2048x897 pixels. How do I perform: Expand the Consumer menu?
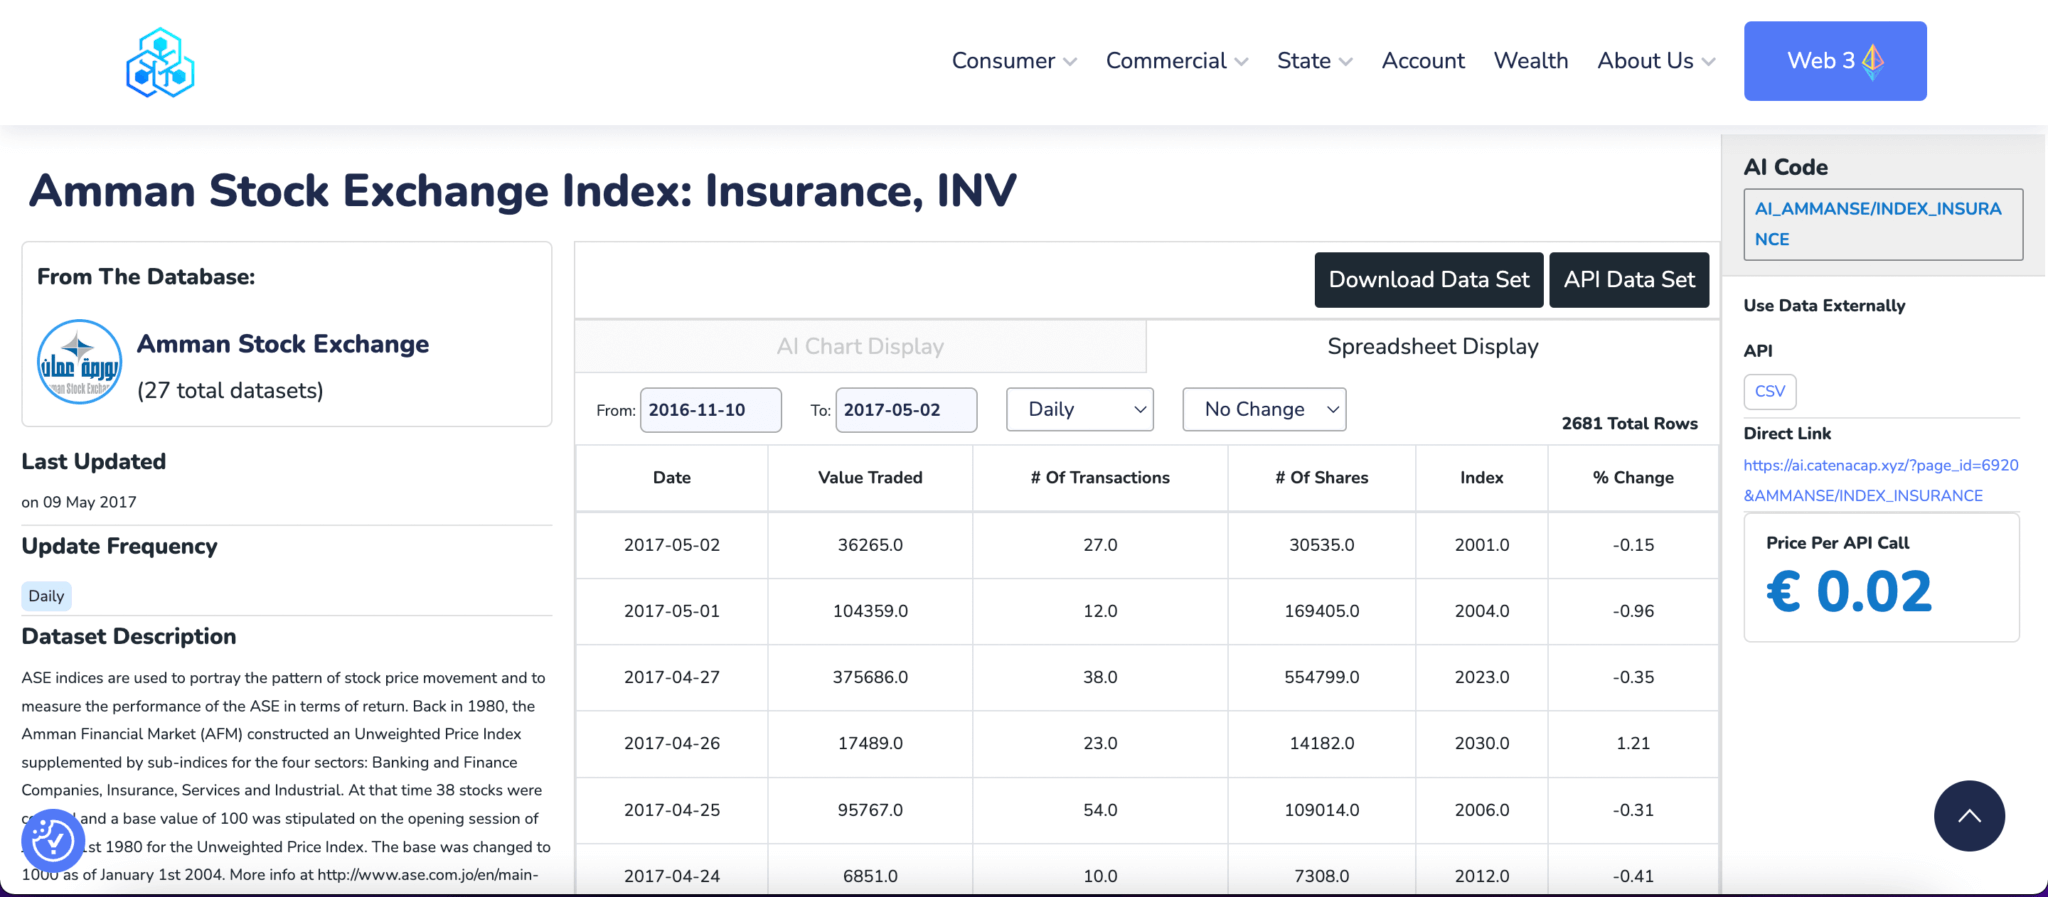point(1013,61)
